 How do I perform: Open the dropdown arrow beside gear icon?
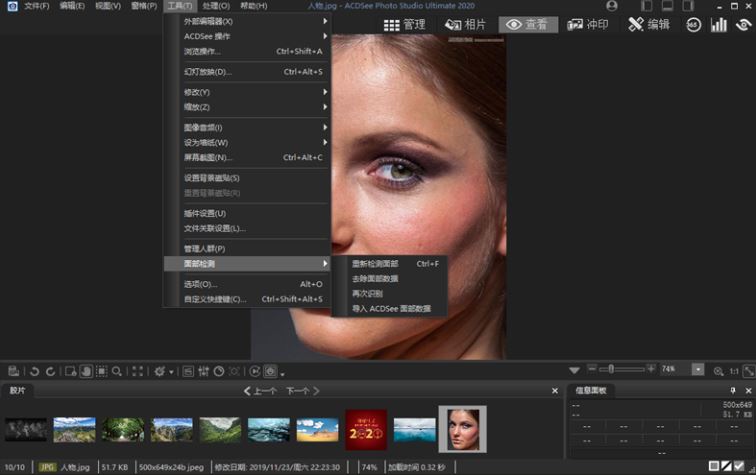pos(171,372)
